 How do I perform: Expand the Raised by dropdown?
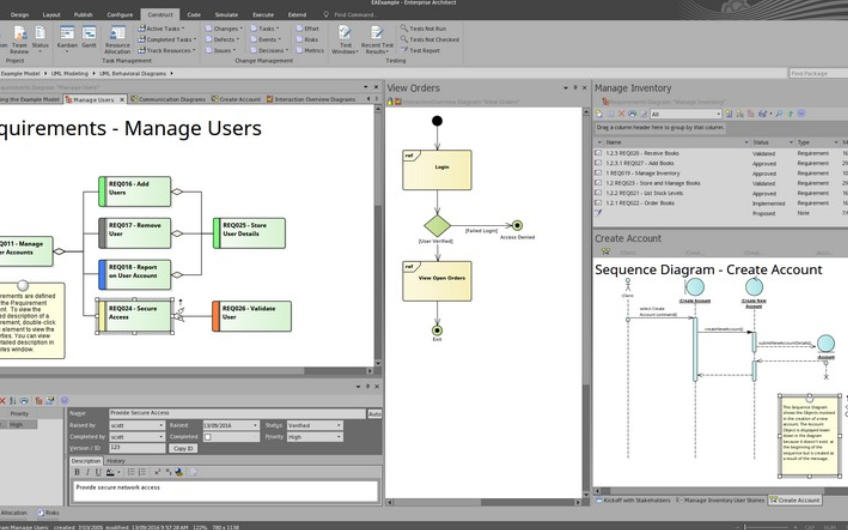160,425
